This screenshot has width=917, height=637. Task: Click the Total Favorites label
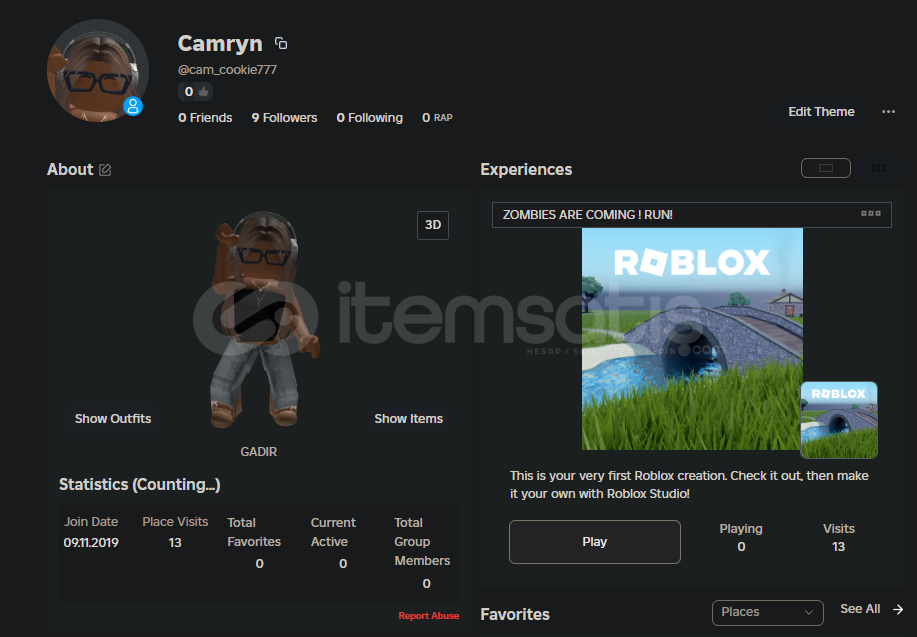click(x=254, y=532)
